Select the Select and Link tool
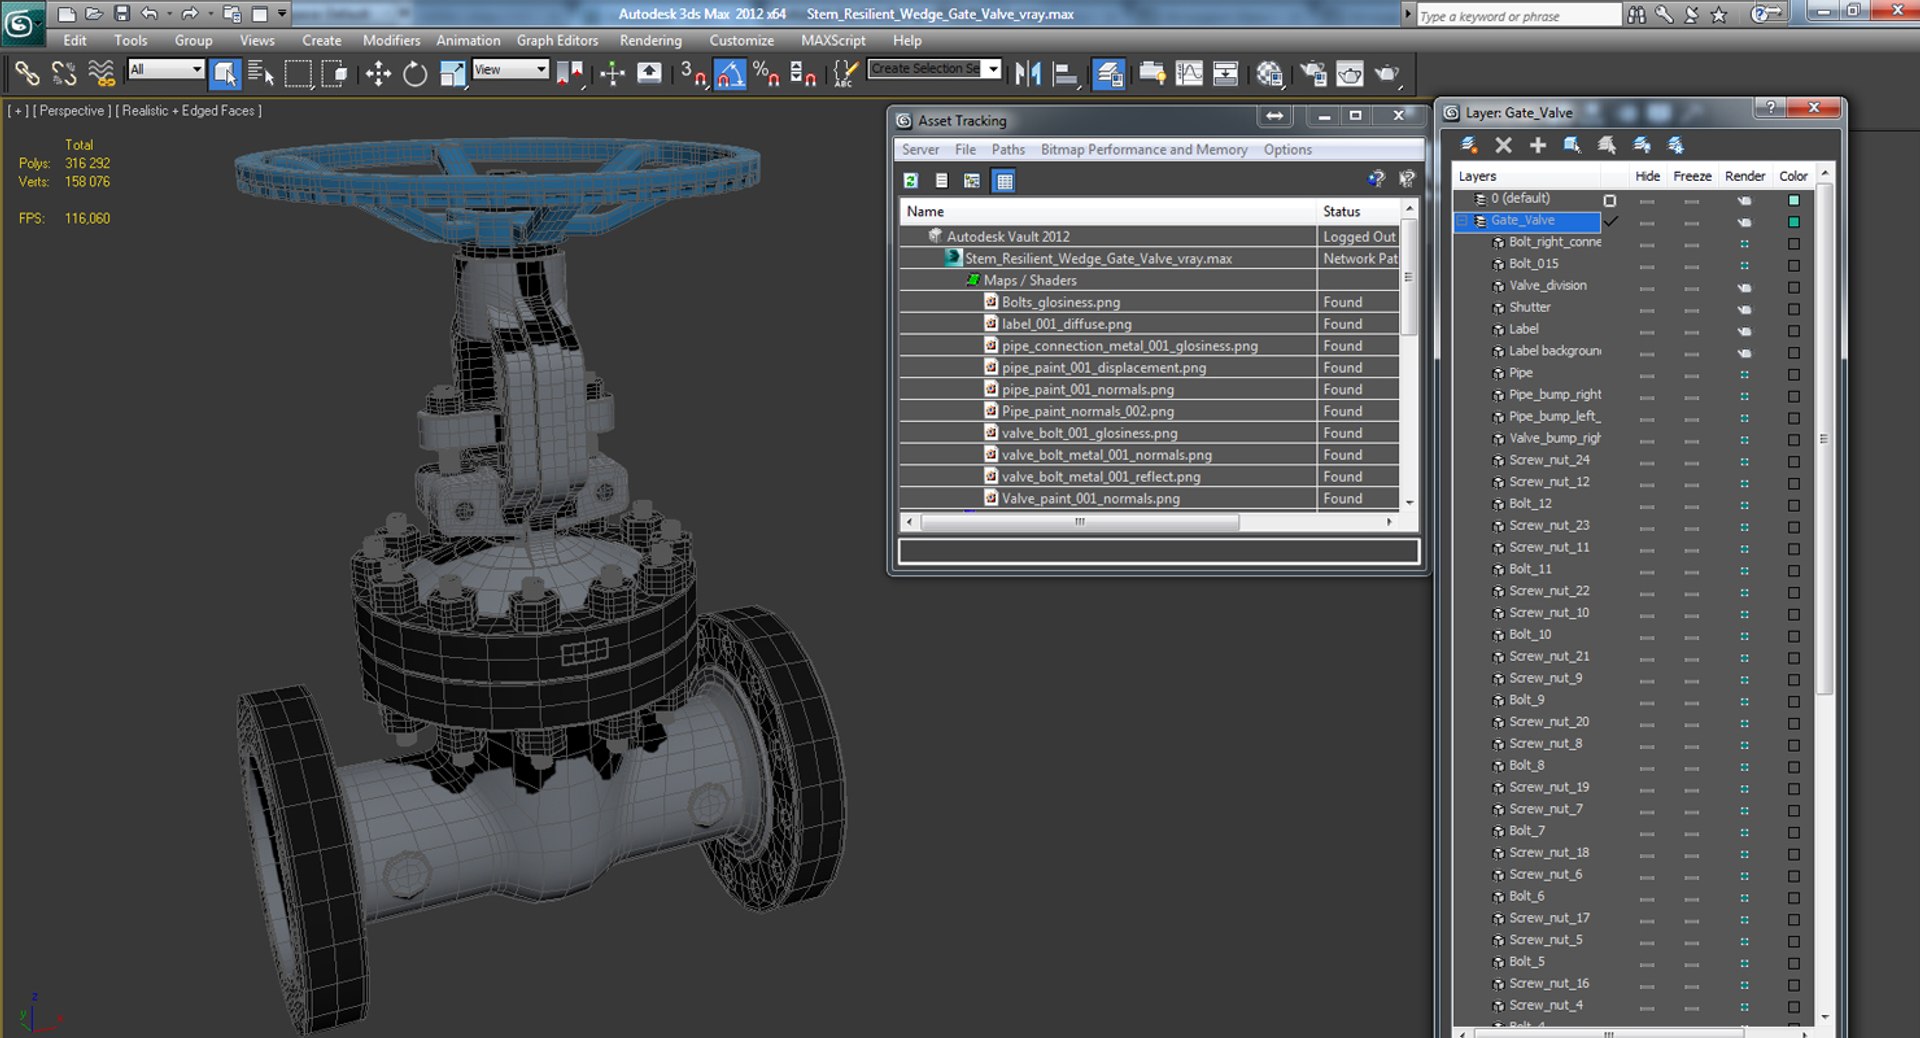 [27, 73]
